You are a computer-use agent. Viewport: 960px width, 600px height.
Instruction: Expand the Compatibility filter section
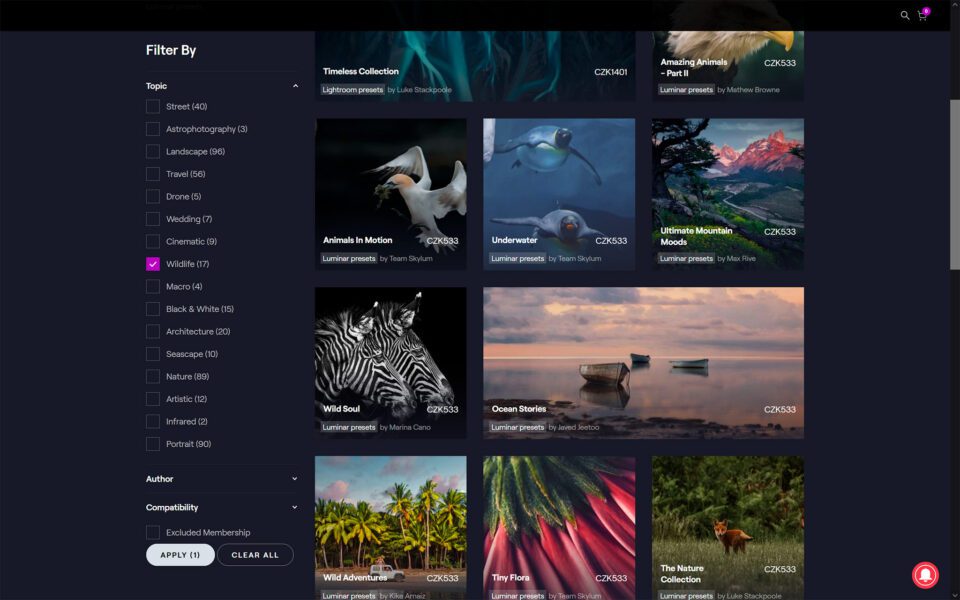coord(222,508)
